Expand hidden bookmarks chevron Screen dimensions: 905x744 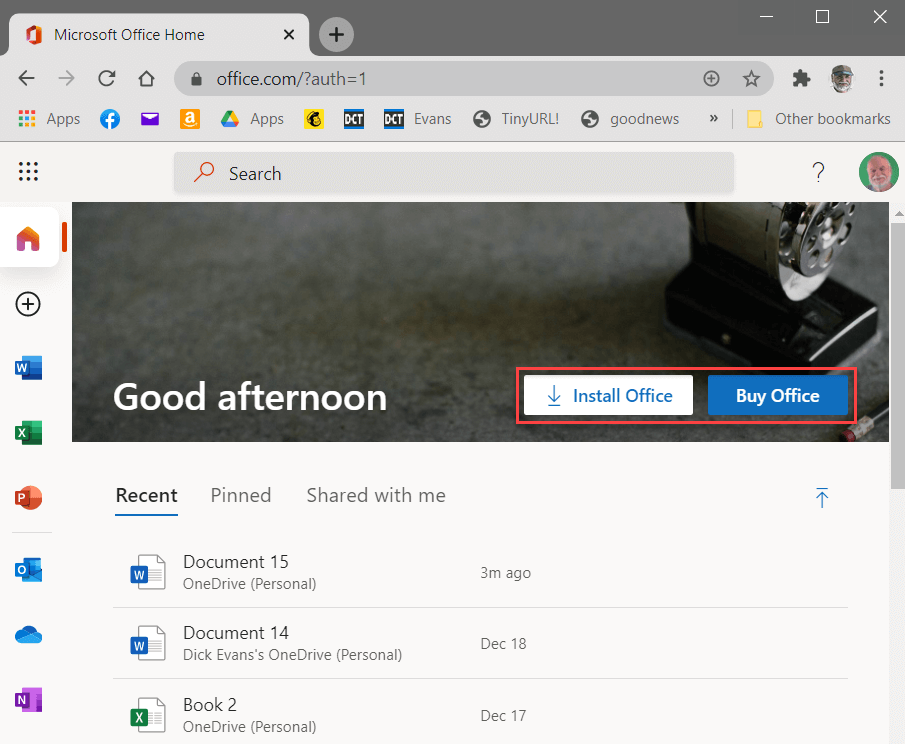pos(714,118)
